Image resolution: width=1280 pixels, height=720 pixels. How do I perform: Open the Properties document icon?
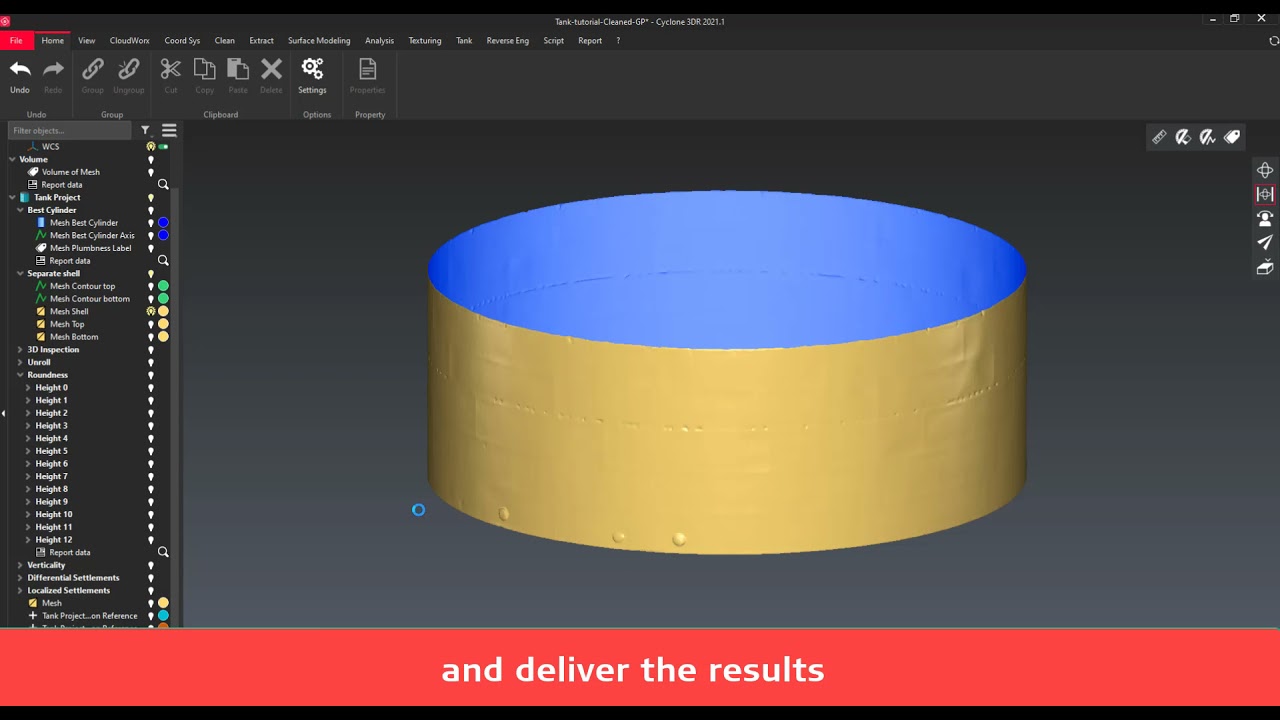pos(367,69)
